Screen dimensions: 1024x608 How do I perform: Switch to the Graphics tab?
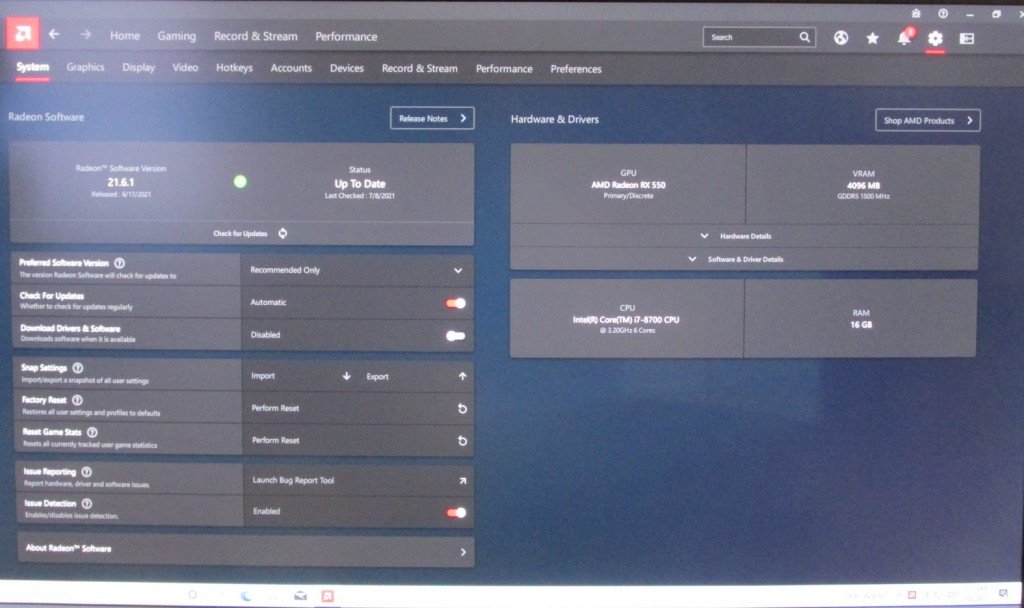click(86, 67)
